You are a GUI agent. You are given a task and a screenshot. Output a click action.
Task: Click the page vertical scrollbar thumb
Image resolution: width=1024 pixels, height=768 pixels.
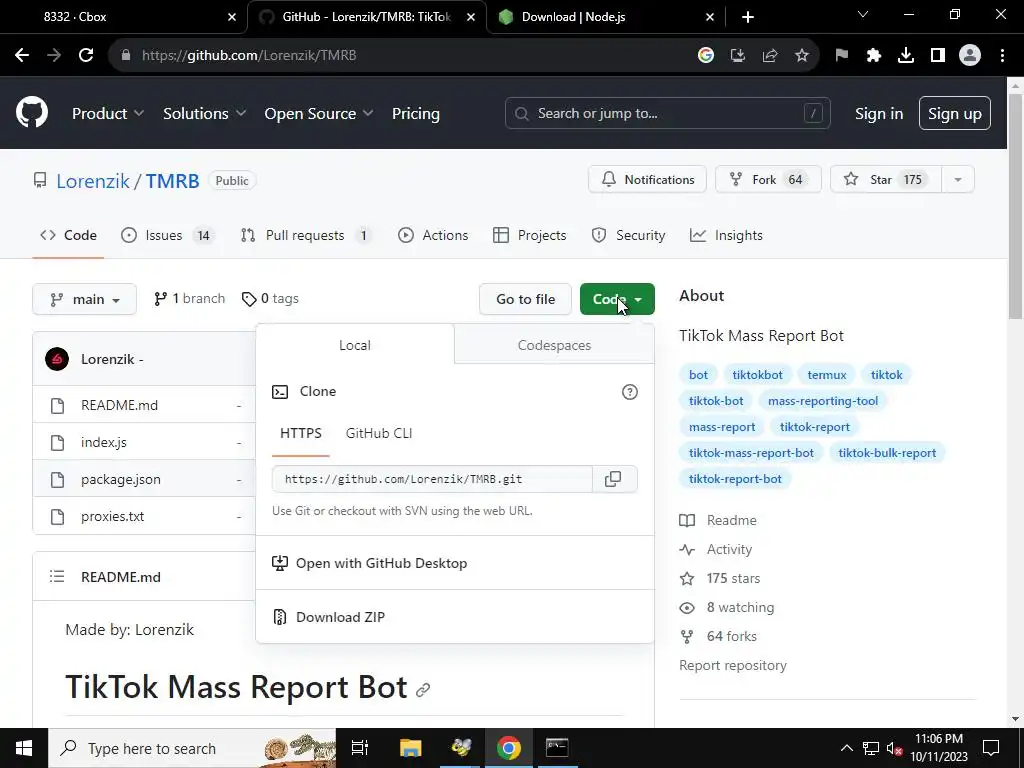[1015, 206]
